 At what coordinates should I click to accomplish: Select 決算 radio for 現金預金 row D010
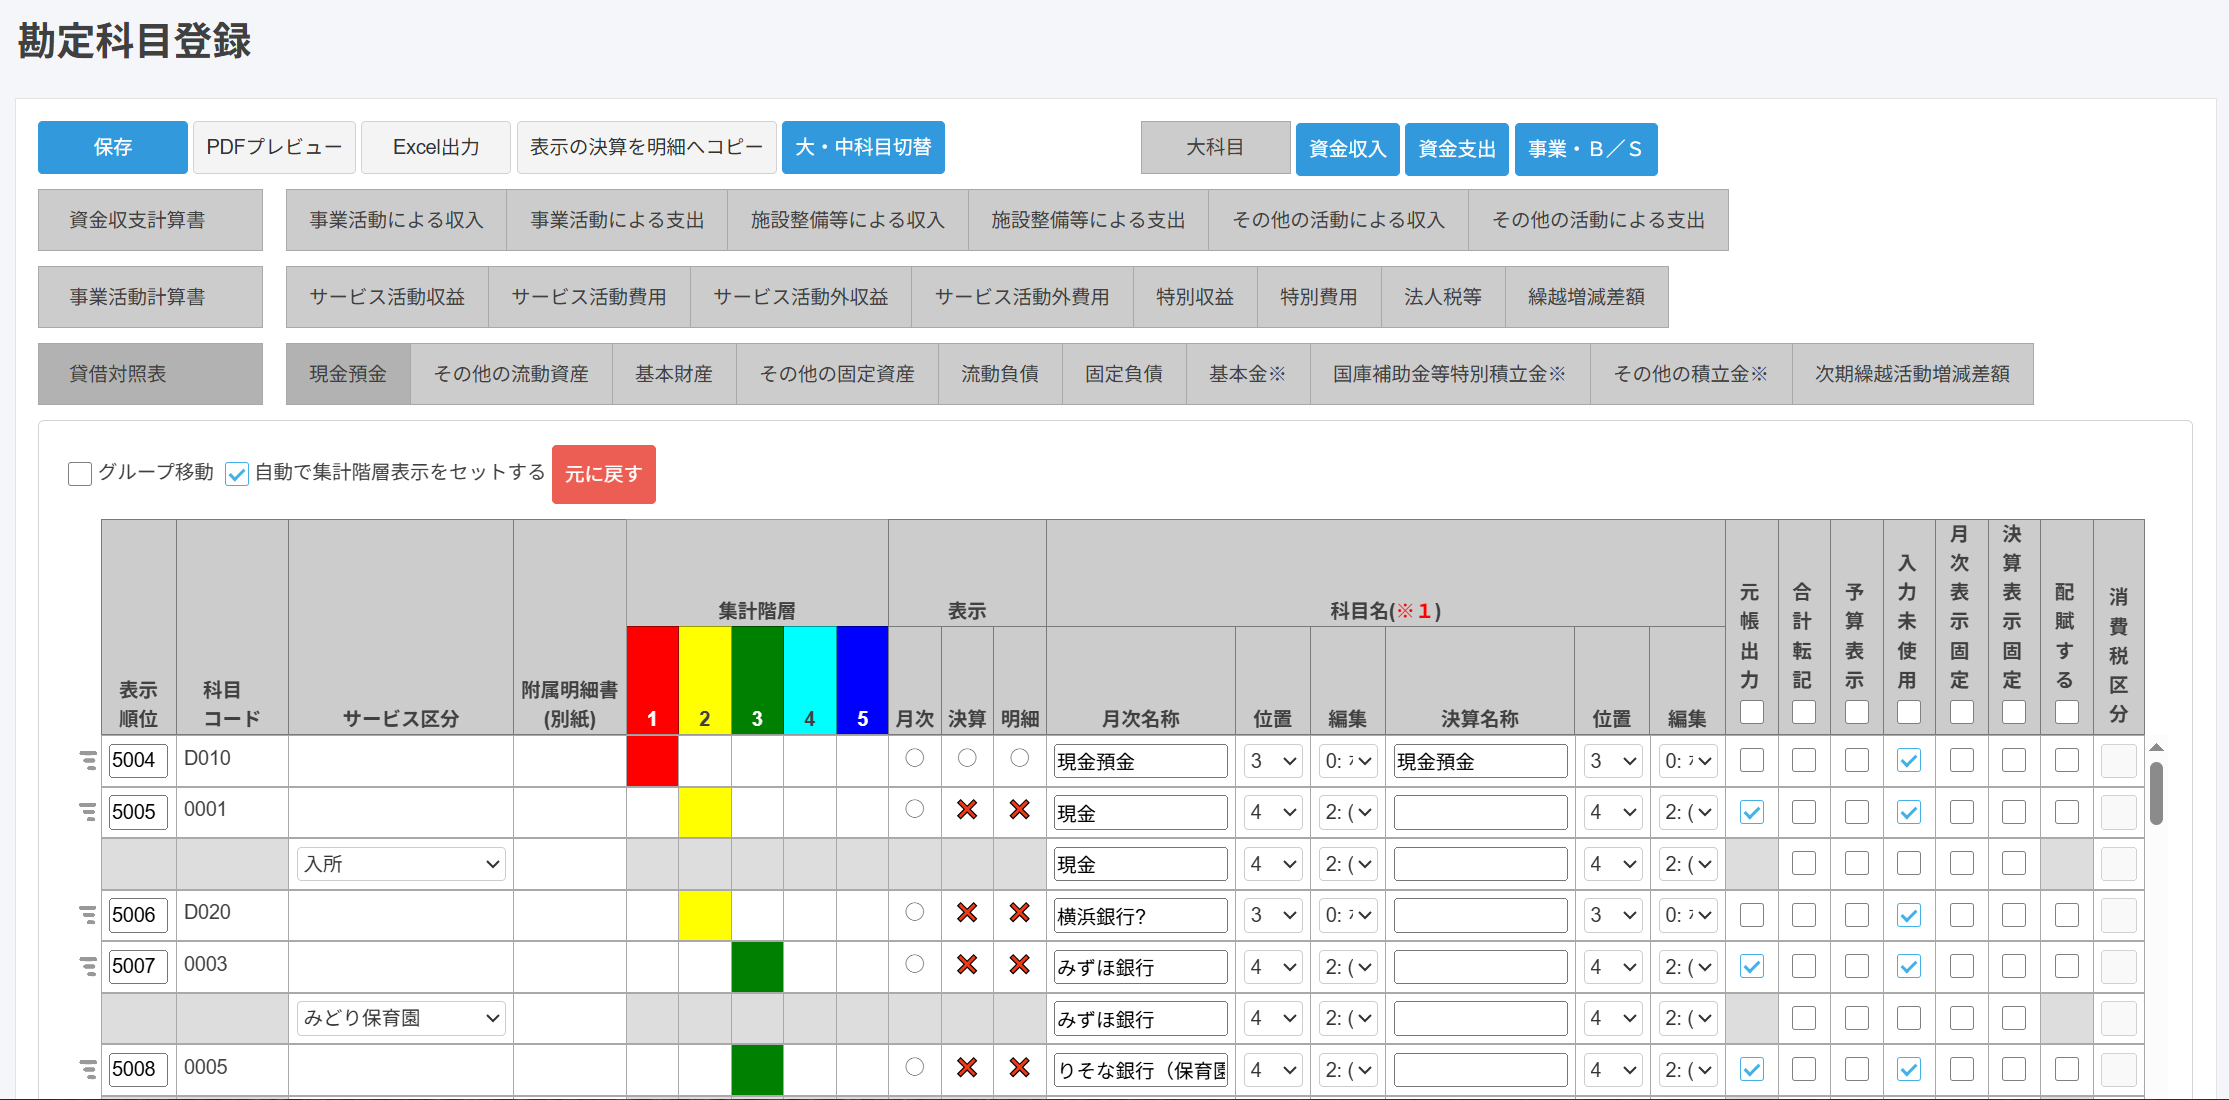pos(967,759)
